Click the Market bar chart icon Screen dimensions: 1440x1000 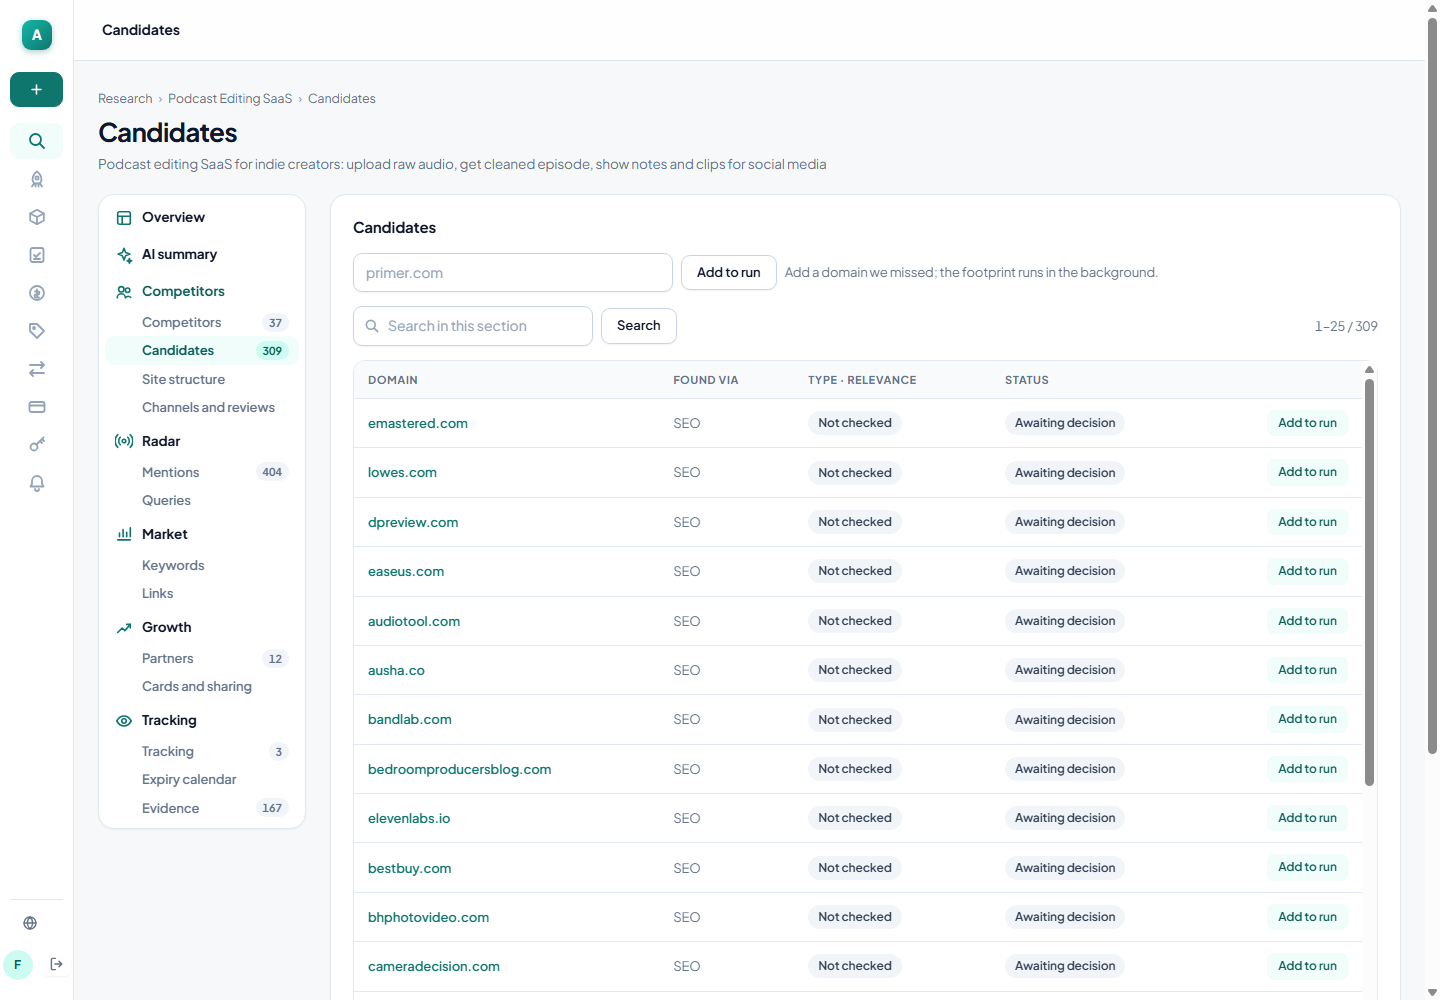click(124, 535)
